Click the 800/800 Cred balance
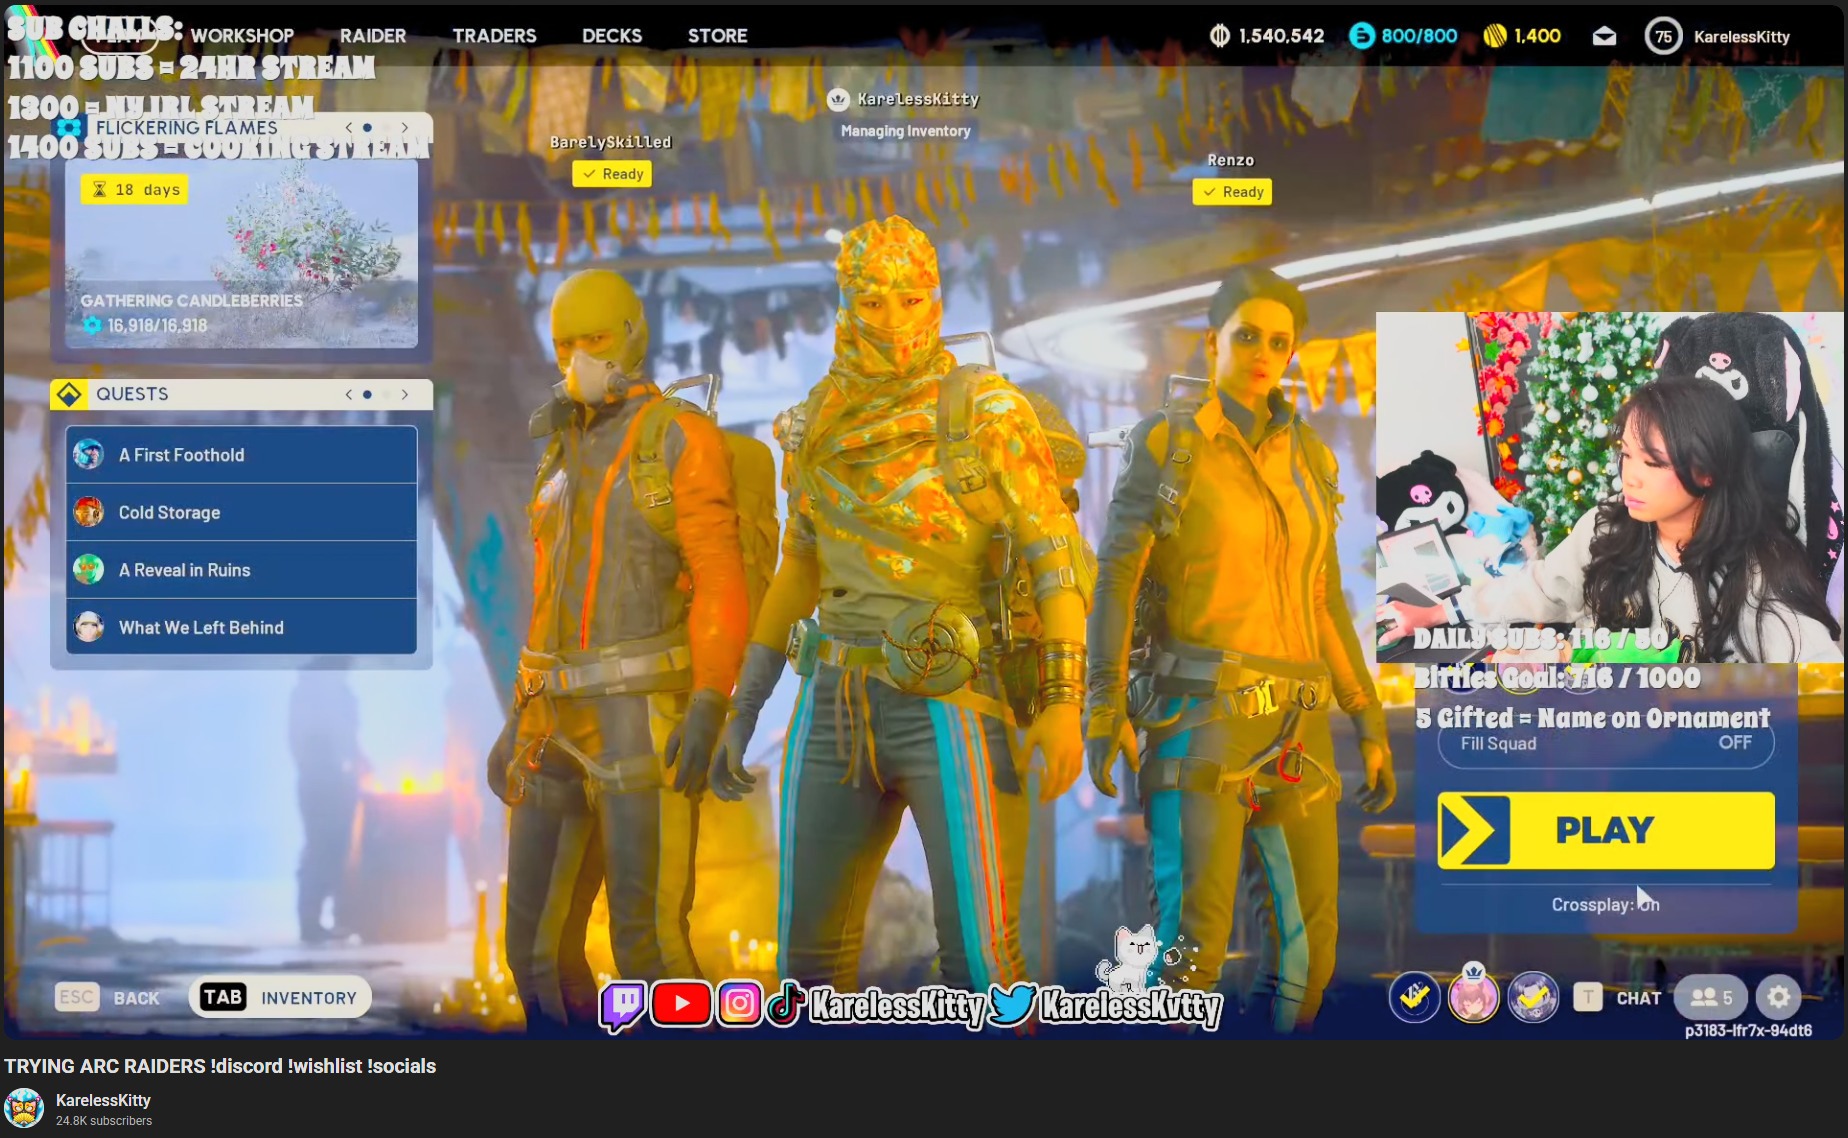The width and height of the screenshot is (1848, 1138). (1419, 36)
